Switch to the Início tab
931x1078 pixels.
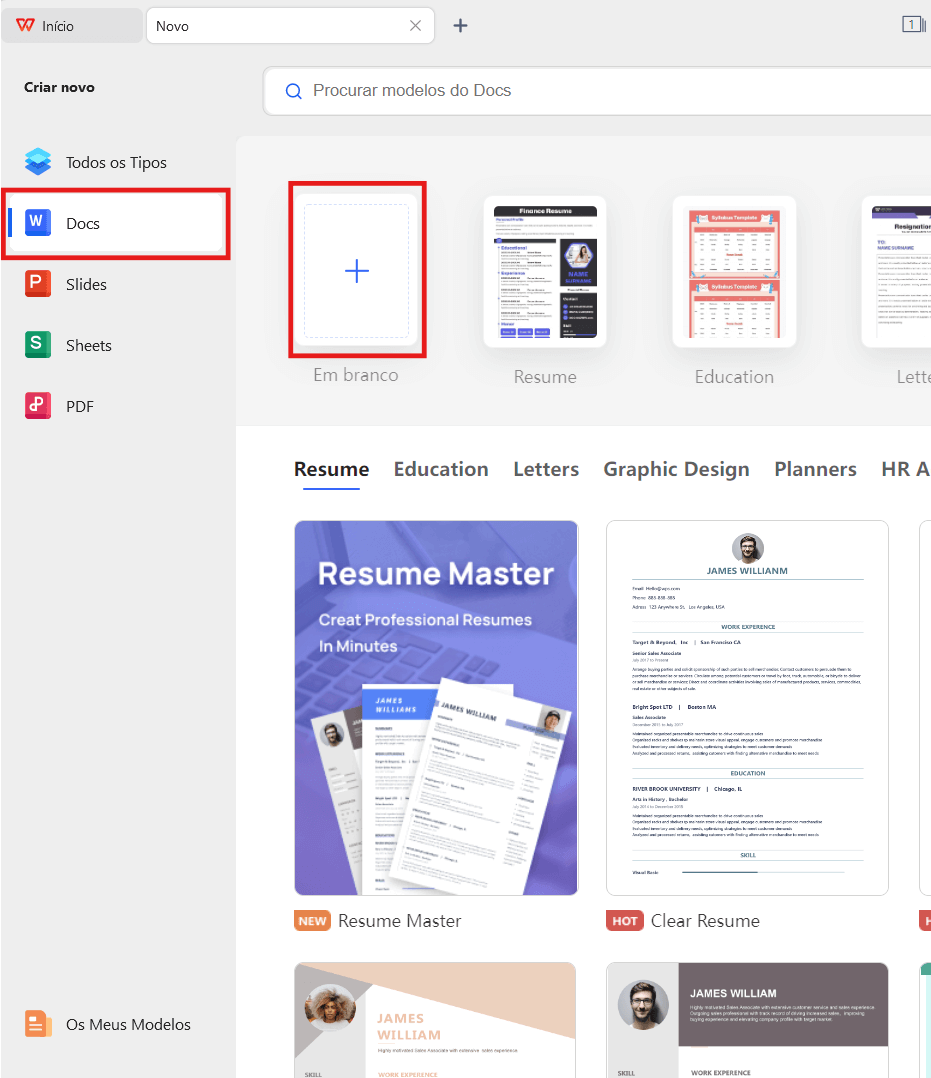click(x=72, y=26)
